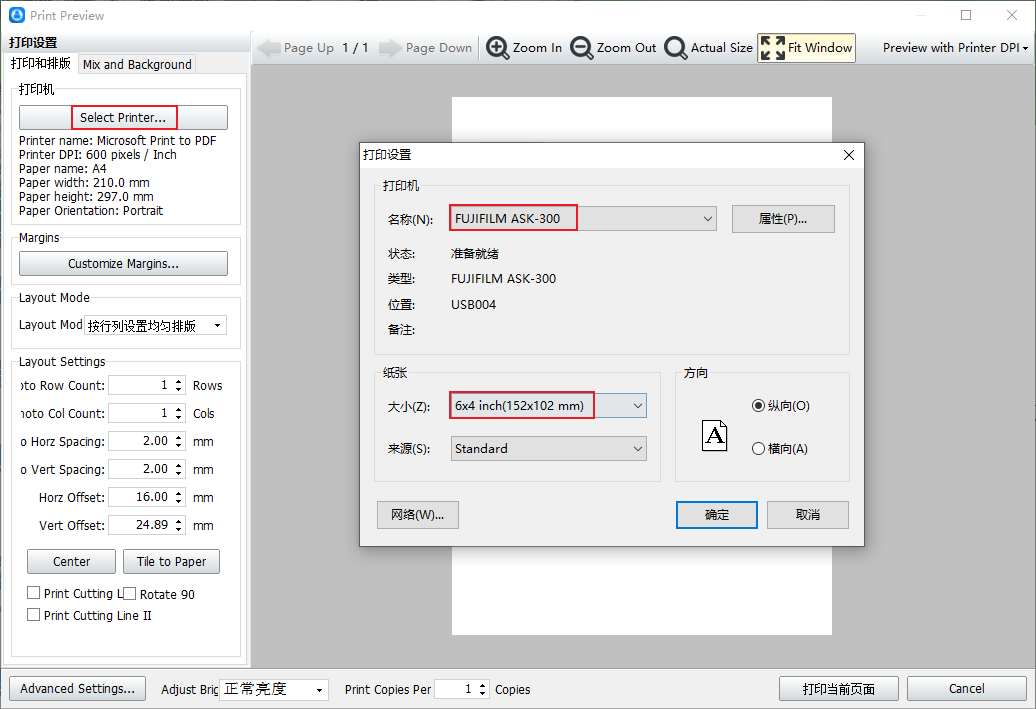Open Customize Margins... button
The height and width of the screenshot is (709, 1036).
[124, 264]
